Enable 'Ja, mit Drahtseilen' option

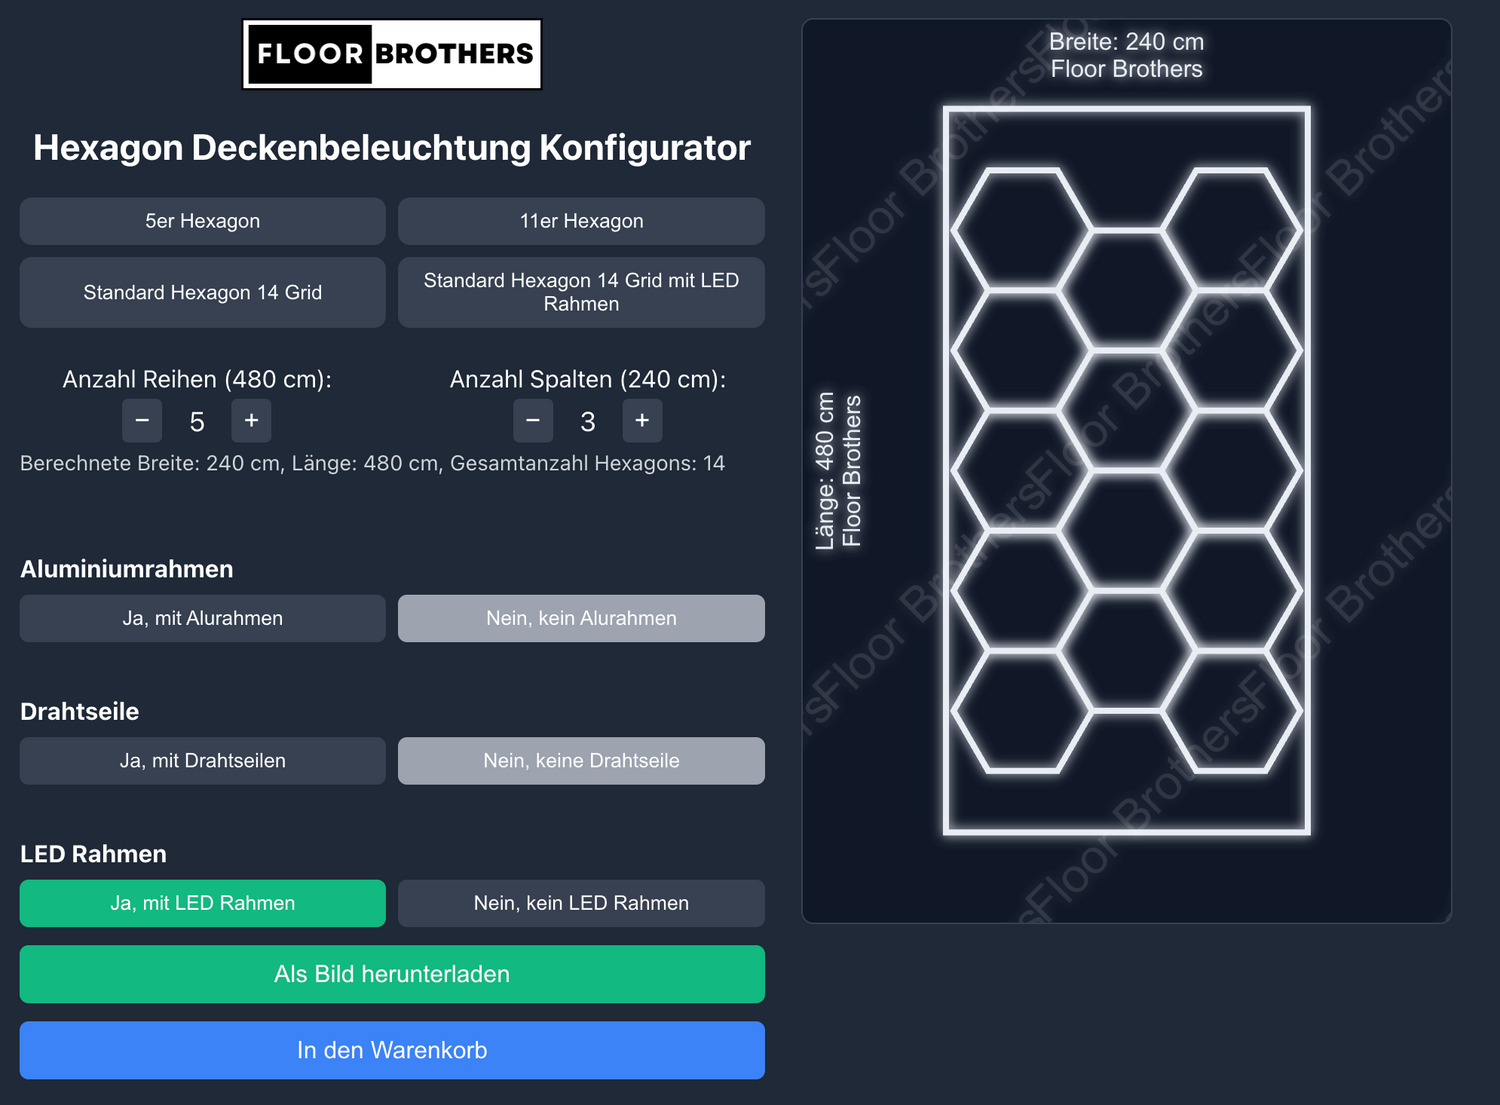click(202, 761)
